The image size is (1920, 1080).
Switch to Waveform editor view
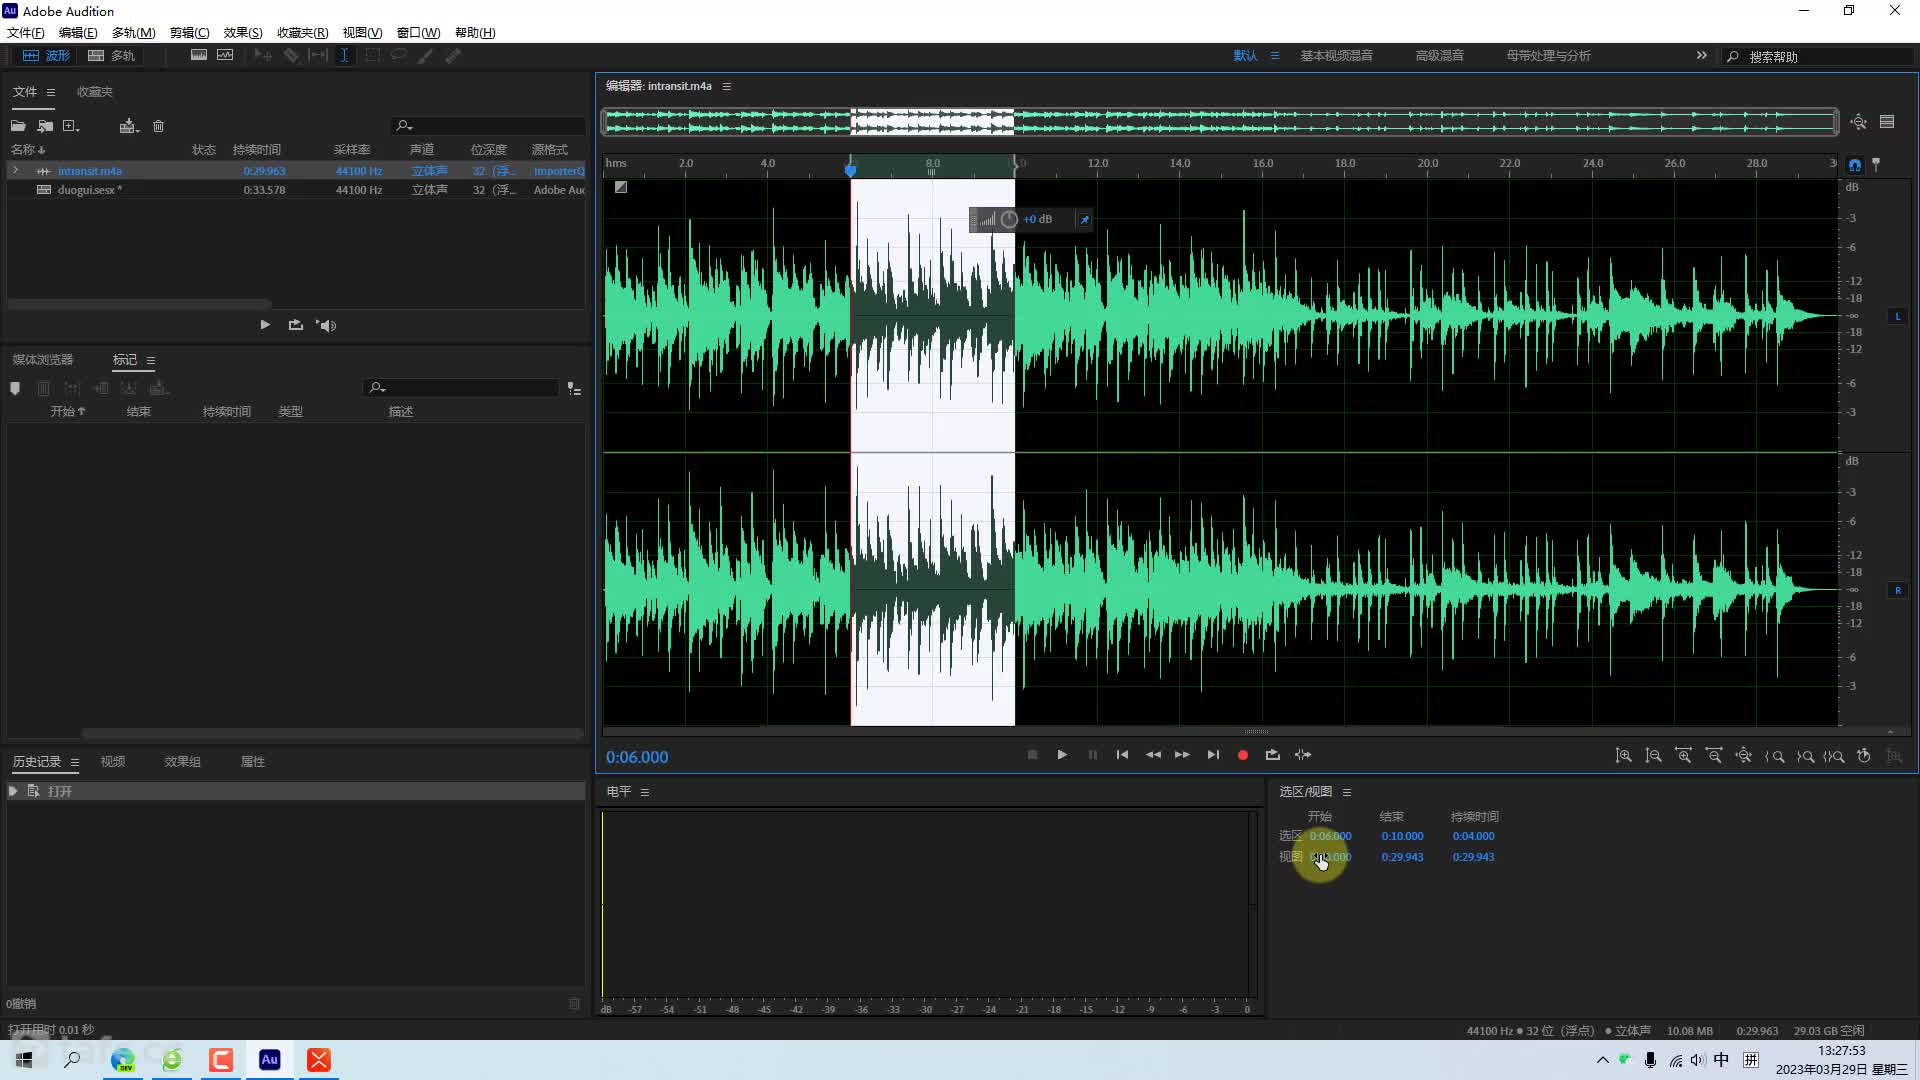point(46,56)
